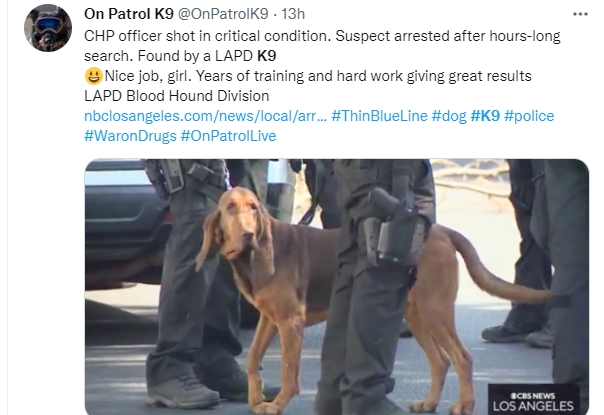Click the 'Nice job, girl' sentence
Viewport: 604px width, 415px height.
tap(148, 76)
